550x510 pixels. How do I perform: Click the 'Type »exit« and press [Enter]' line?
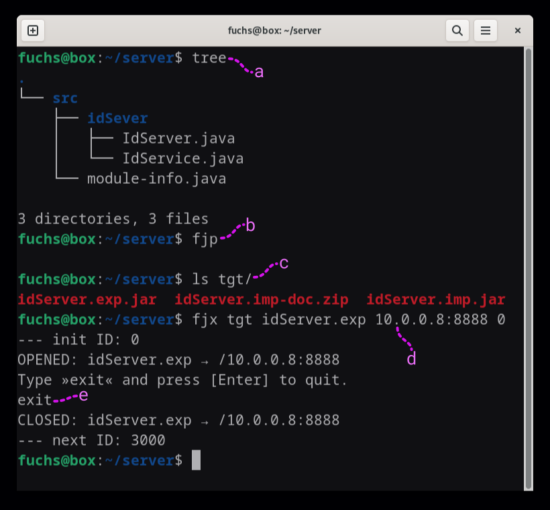[x=182, y=380]
